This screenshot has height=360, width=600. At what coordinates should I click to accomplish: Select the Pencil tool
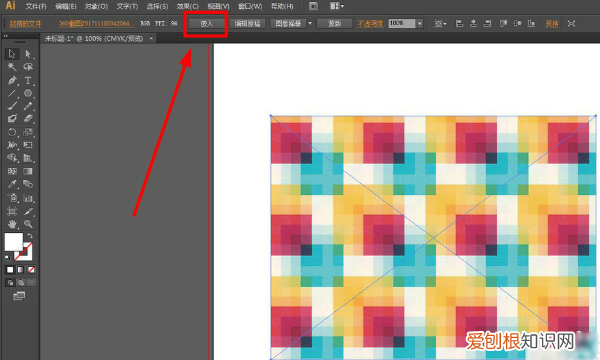pyautogui.click(x=28, y=106)
